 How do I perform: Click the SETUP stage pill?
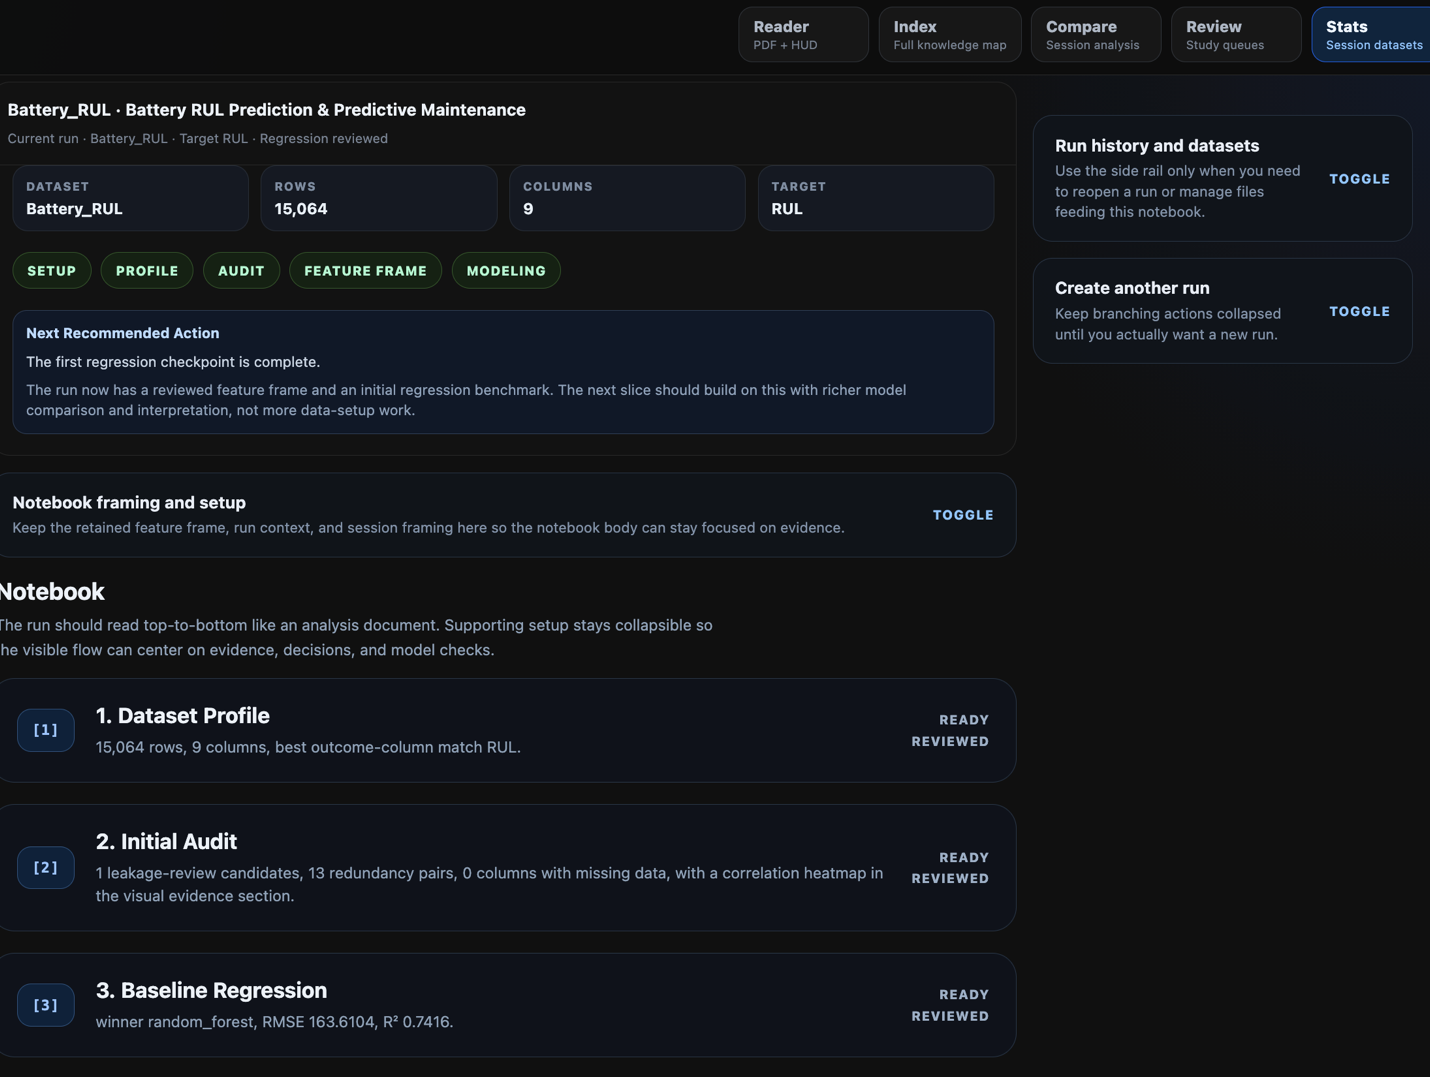pos(52,271)
